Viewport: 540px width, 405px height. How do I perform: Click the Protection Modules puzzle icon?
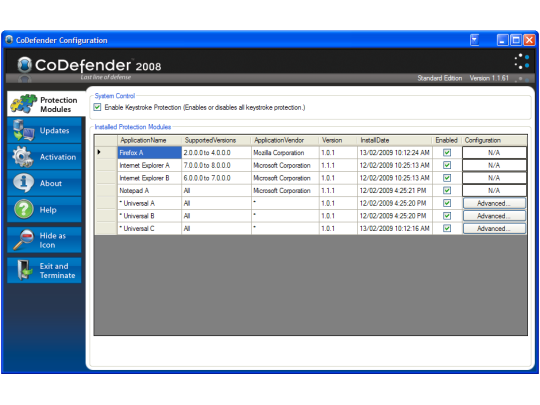coord(23,104)
